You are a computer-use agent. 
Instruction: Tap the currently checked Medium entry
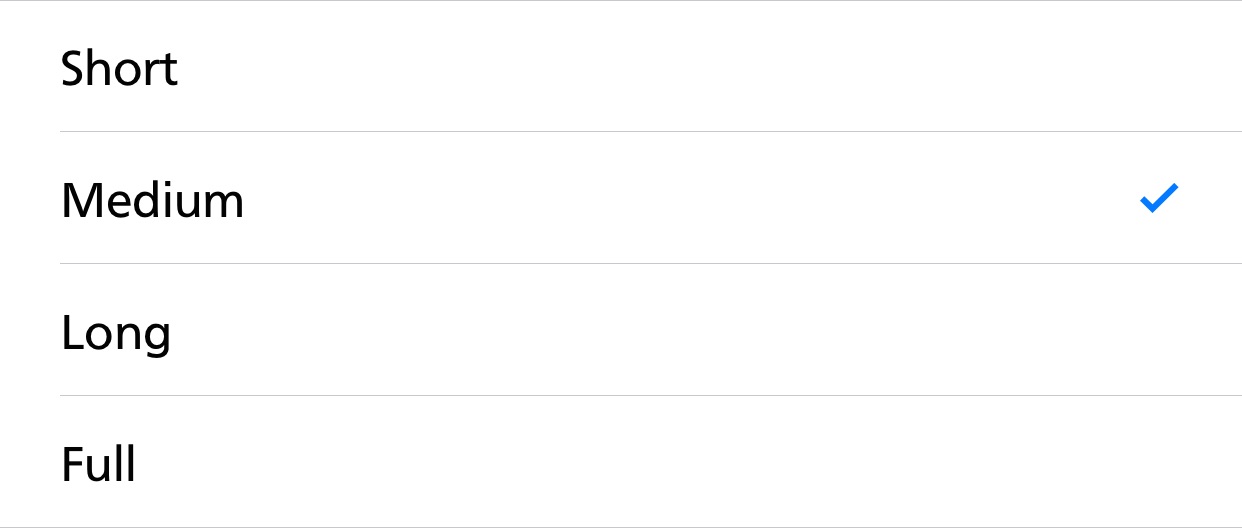(621, 198)
